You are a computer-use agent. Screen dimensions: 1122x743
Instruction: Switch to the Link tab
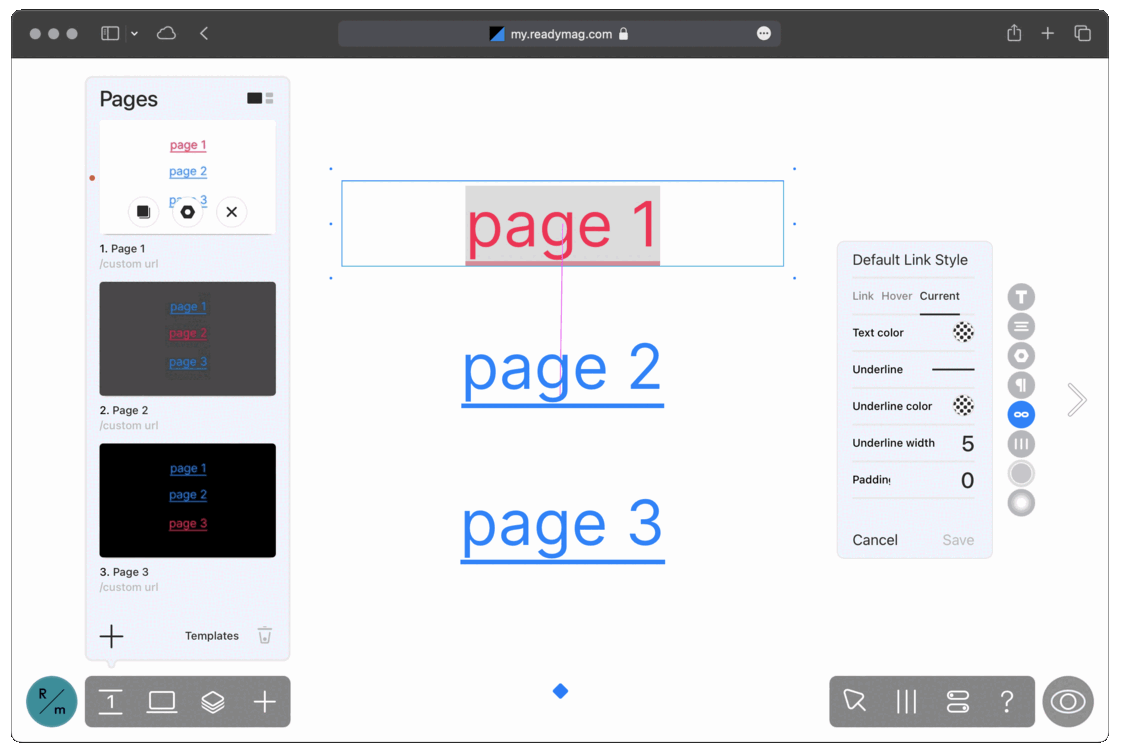click(862, 296)
